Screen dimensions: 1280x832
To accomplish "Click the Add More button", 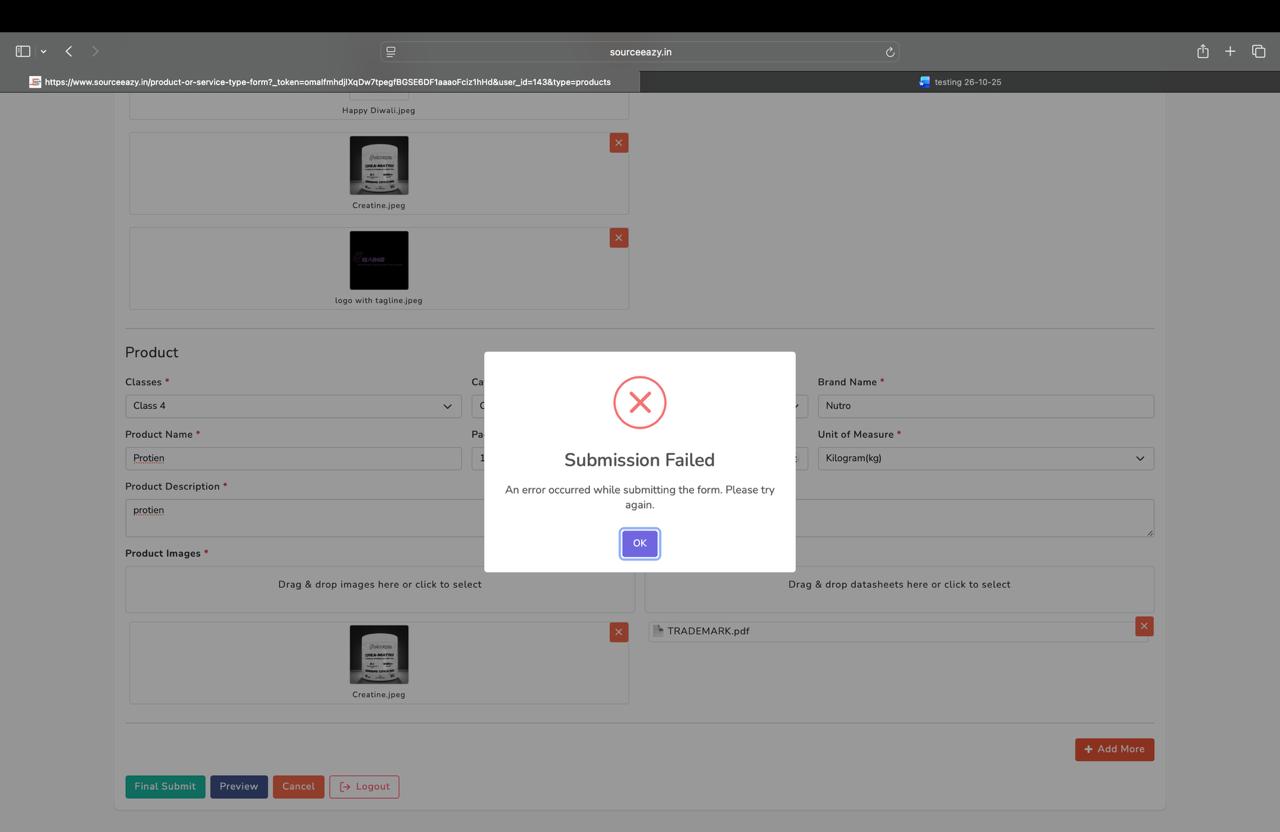I will coord(1114,749).
